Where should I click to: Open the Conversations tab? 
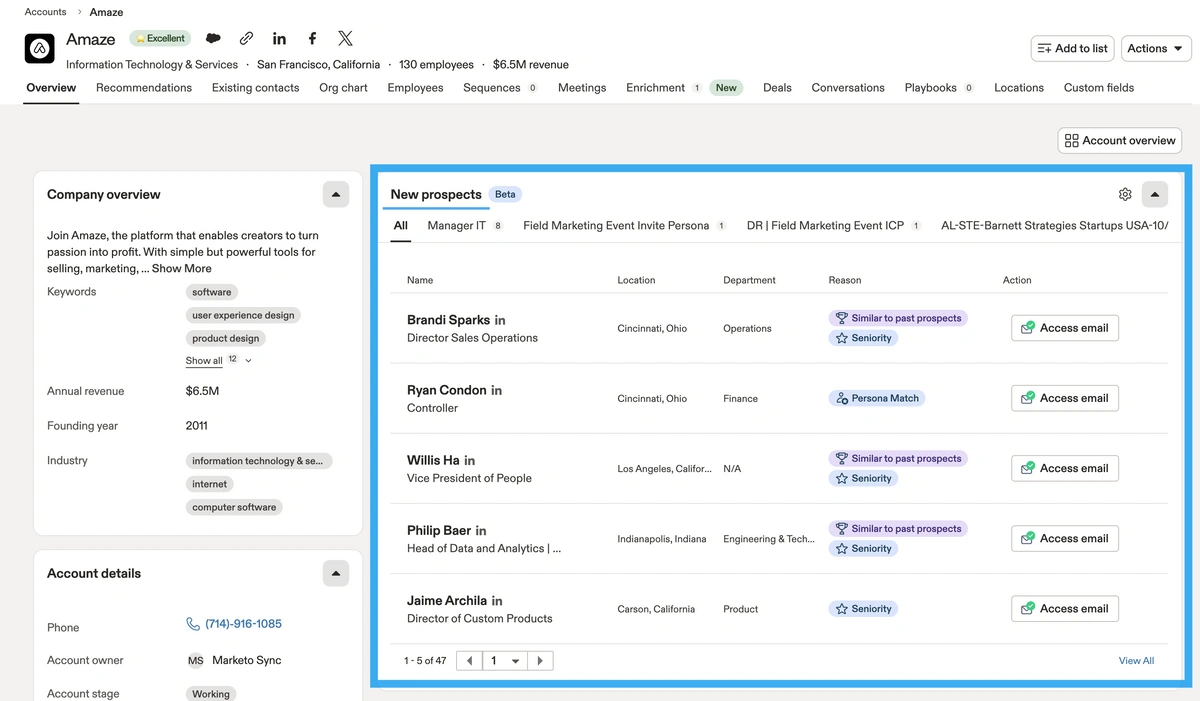point(848,88)
